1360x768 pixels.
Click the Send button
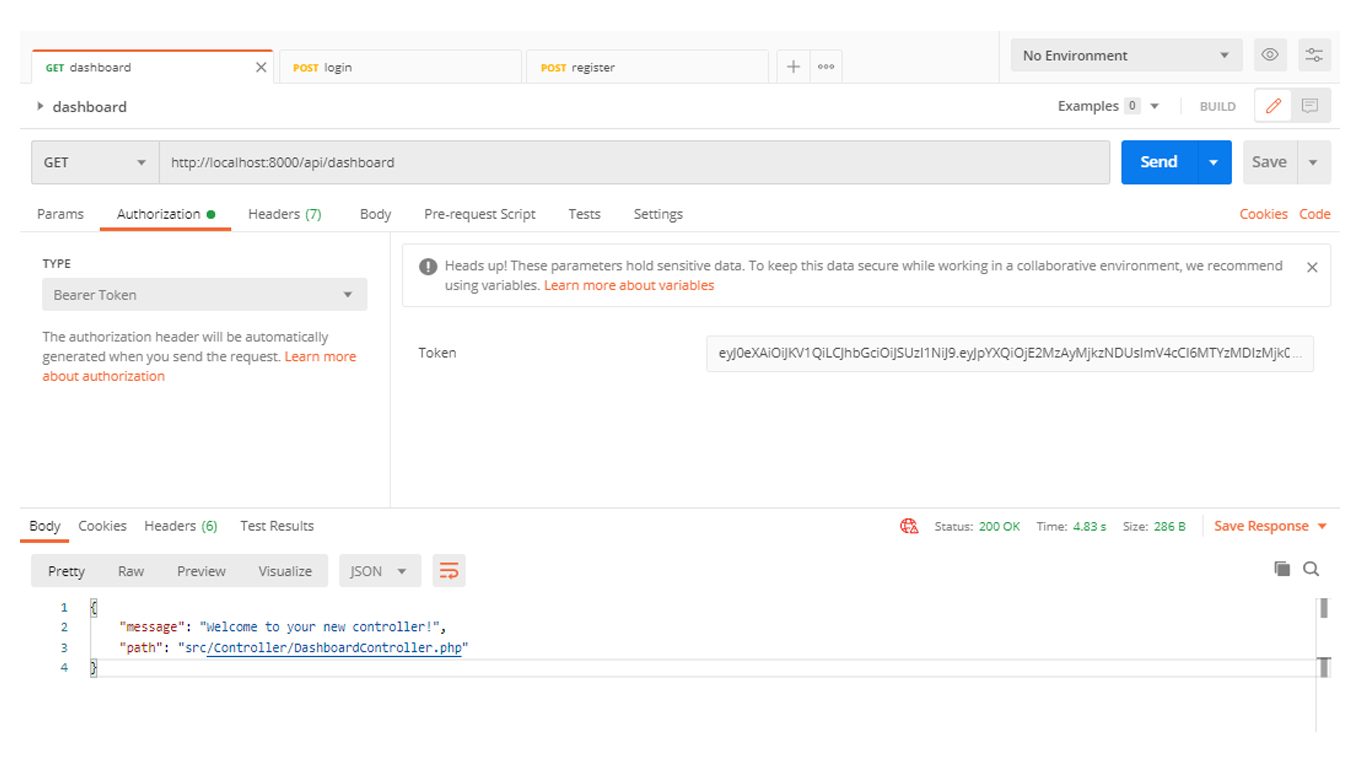tap(1157, 161)
